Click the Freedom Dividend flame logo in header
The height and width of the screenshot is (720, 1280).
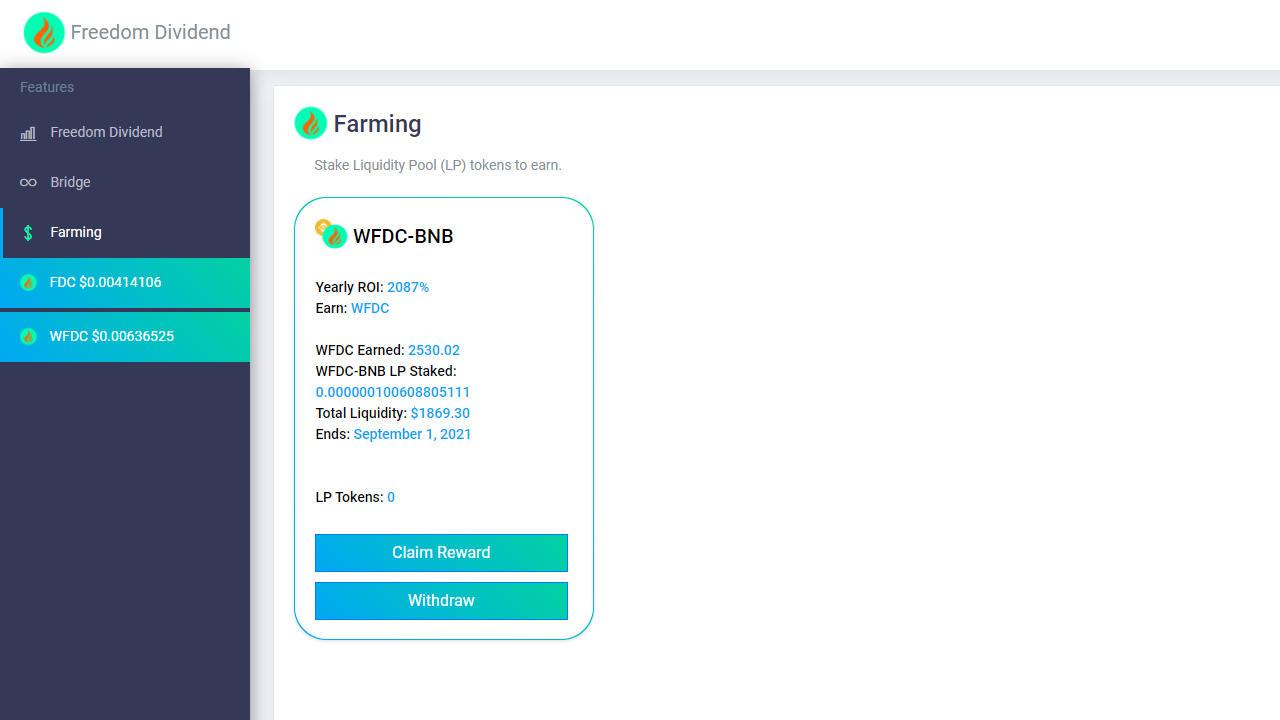(x=44, y=33)
